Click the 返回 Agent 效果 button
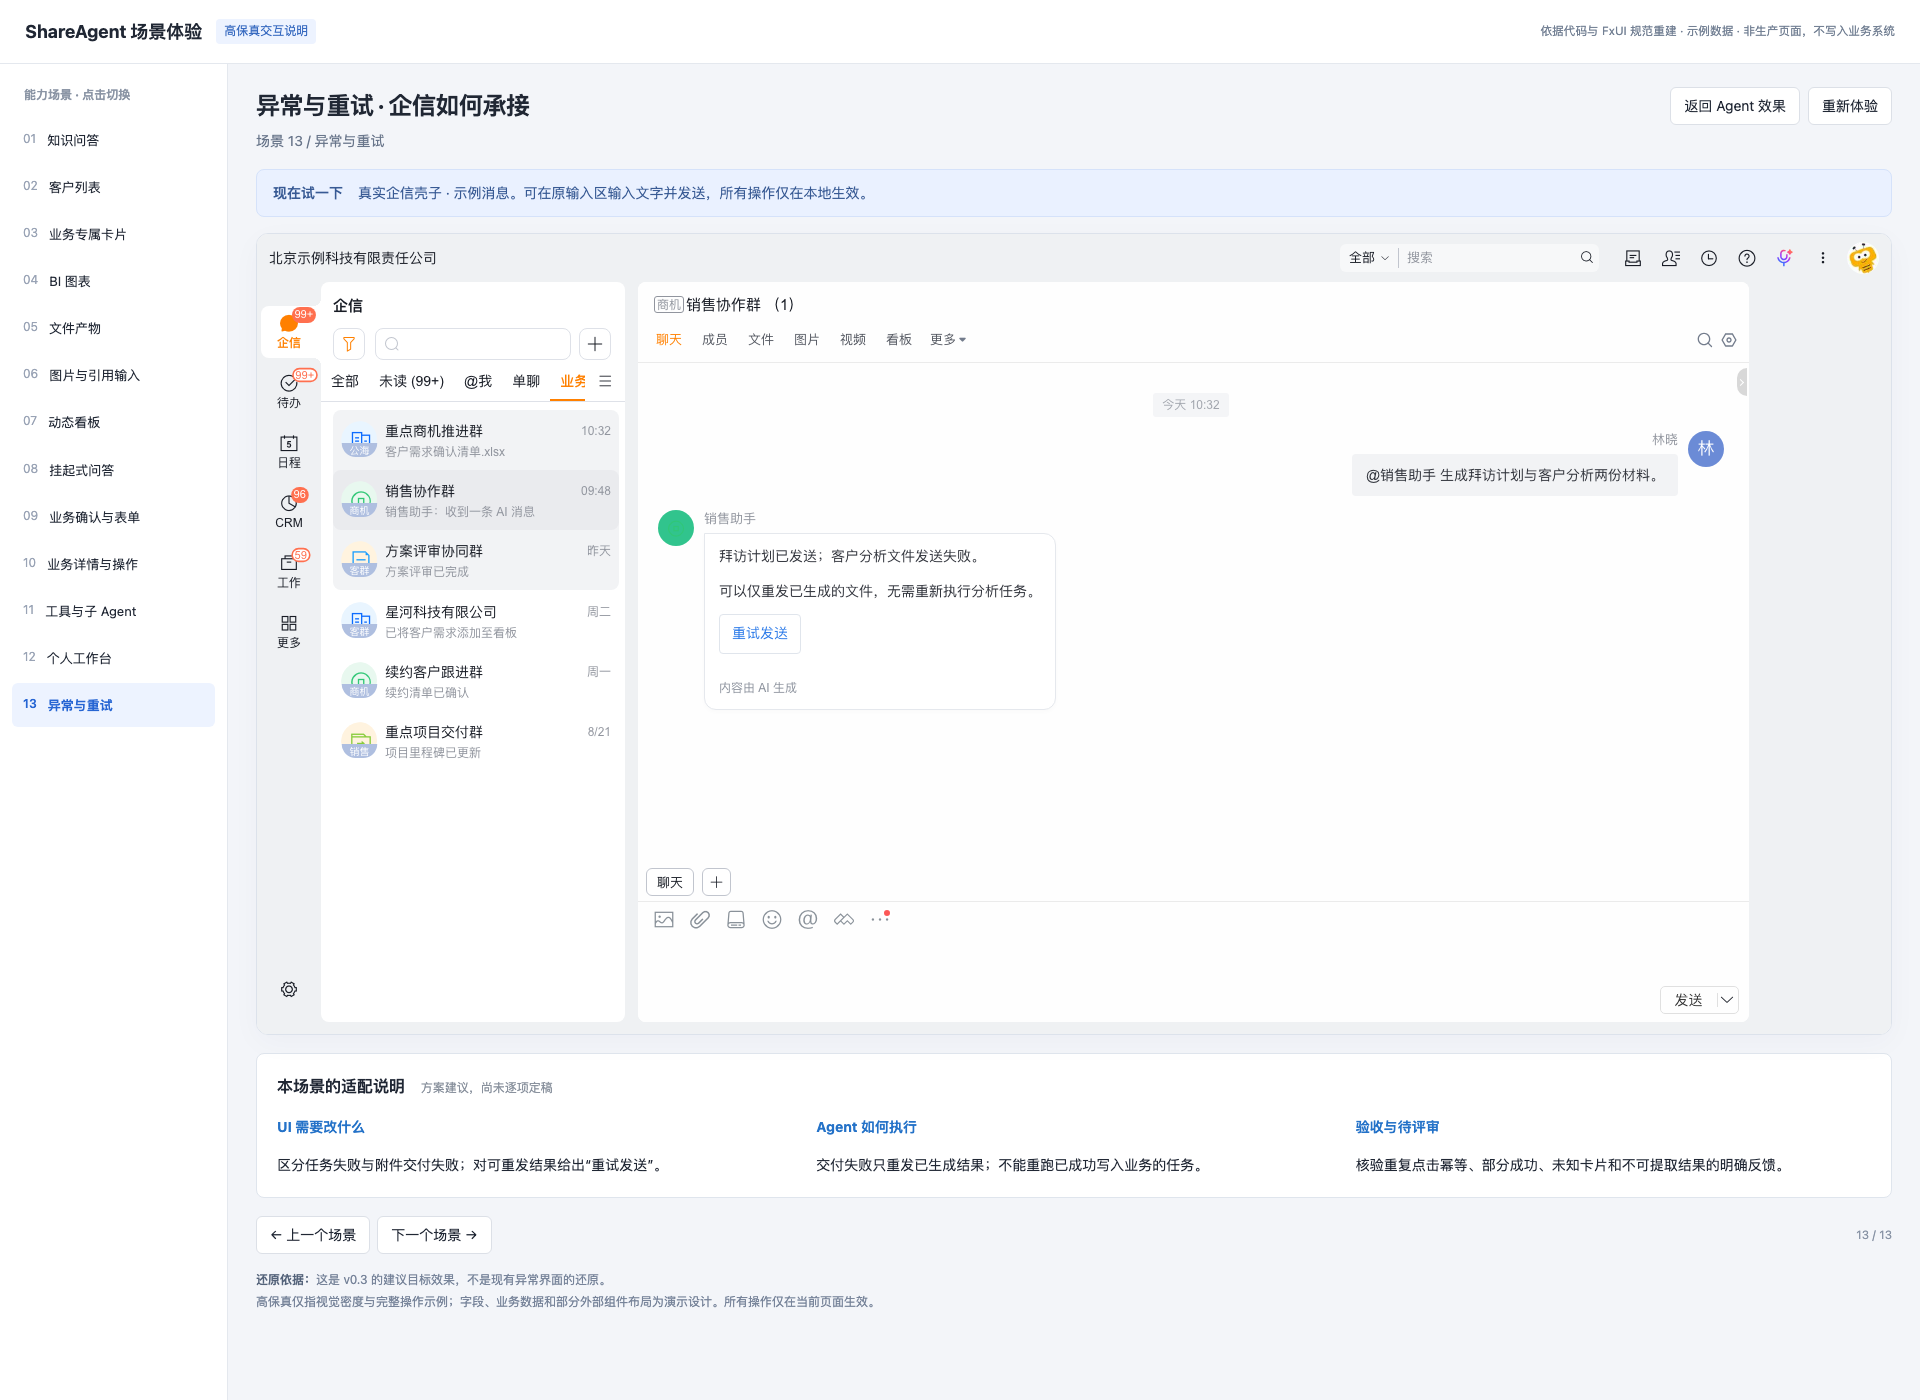Viewport: 1920px width, 1400px height. coord(1735,106)
